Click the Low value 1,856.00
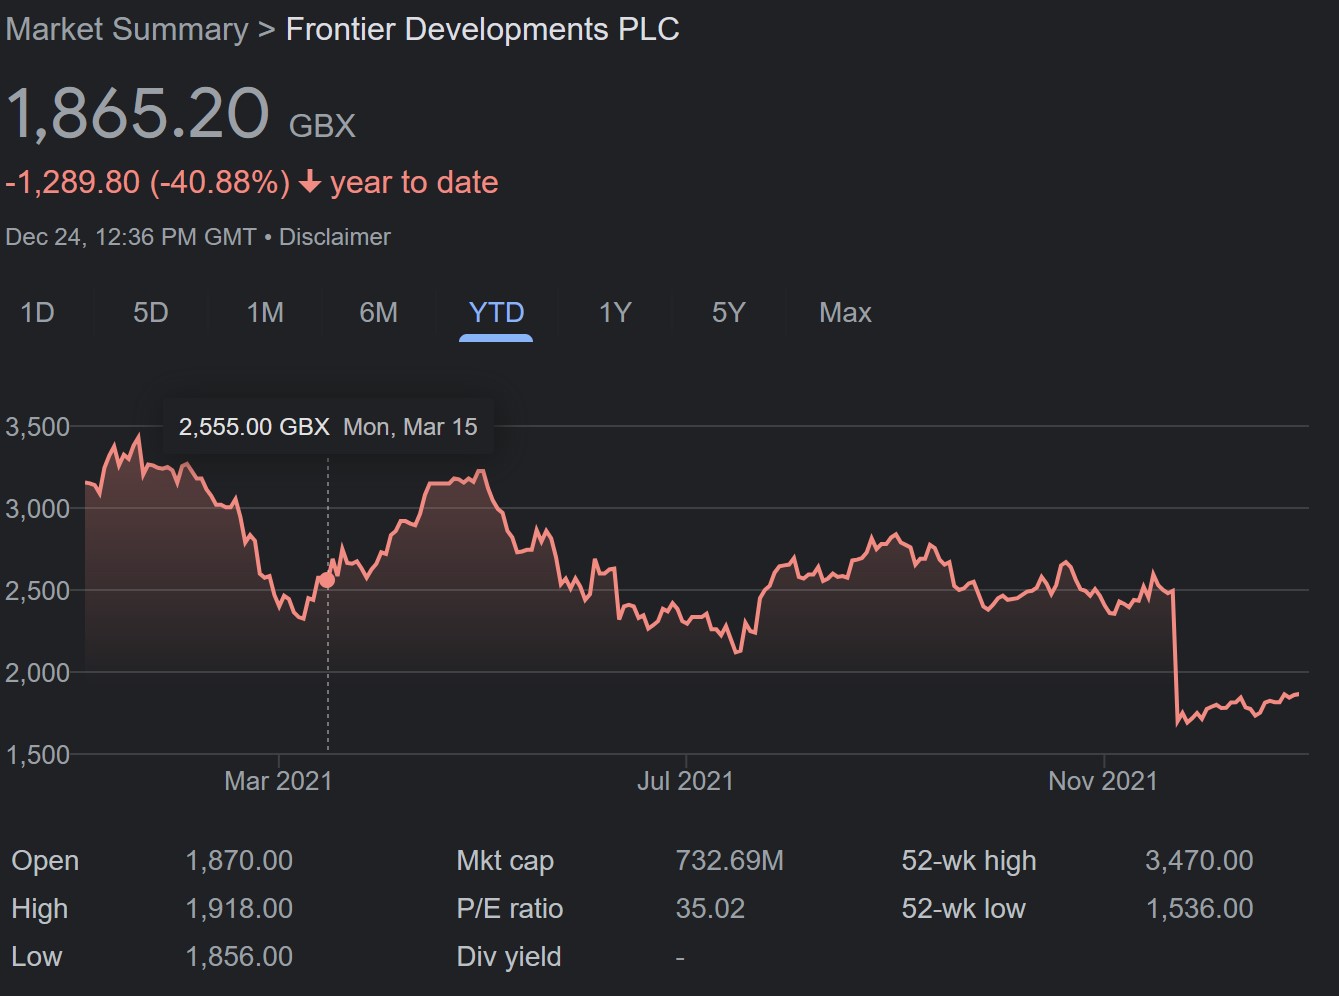 (239, 957)
